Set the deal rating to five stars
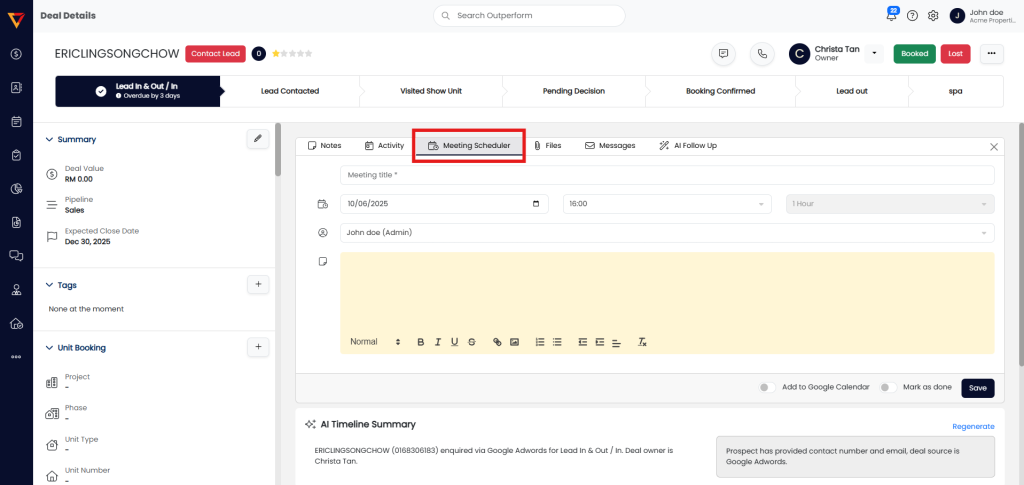The image size is (1024, 485). point(308,54)
